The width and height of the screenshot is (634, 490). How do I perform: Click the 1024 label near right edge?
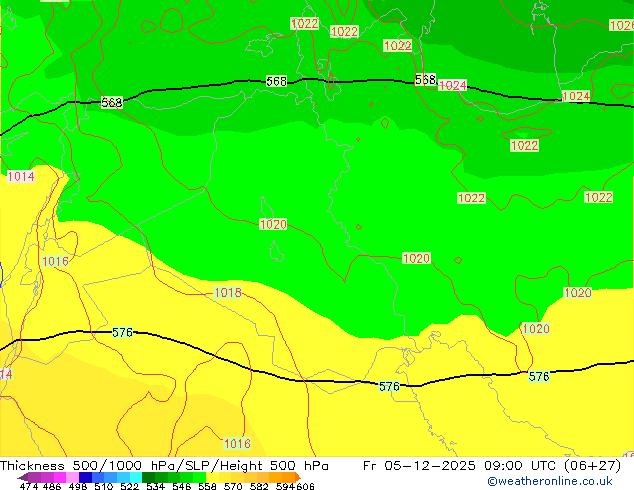(x=576, y=96)
